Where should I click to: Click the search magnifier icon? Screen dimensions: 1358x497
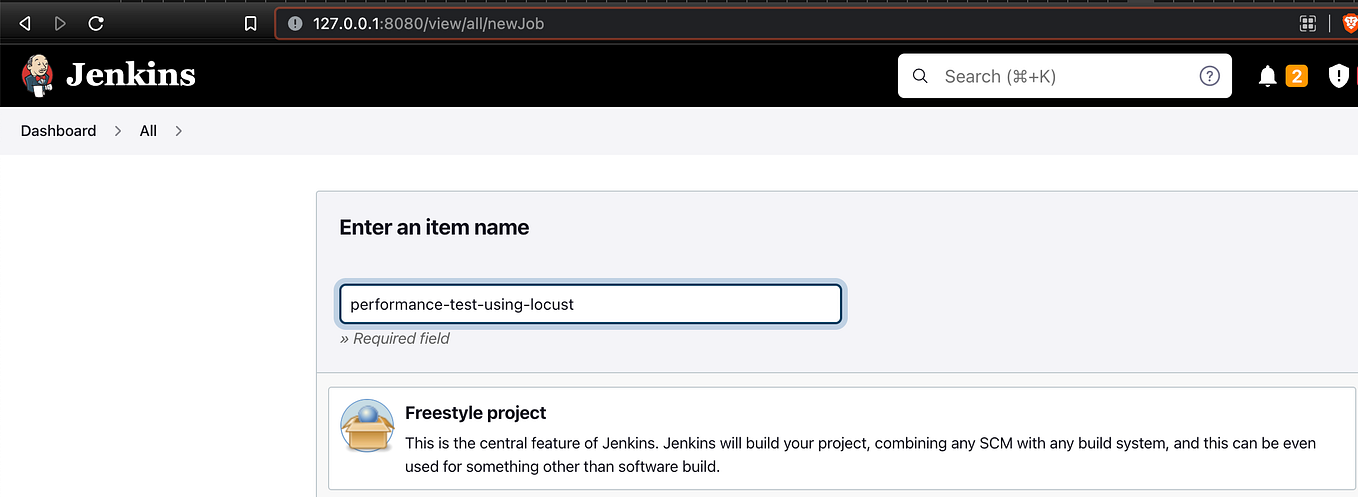coord(920,76)
